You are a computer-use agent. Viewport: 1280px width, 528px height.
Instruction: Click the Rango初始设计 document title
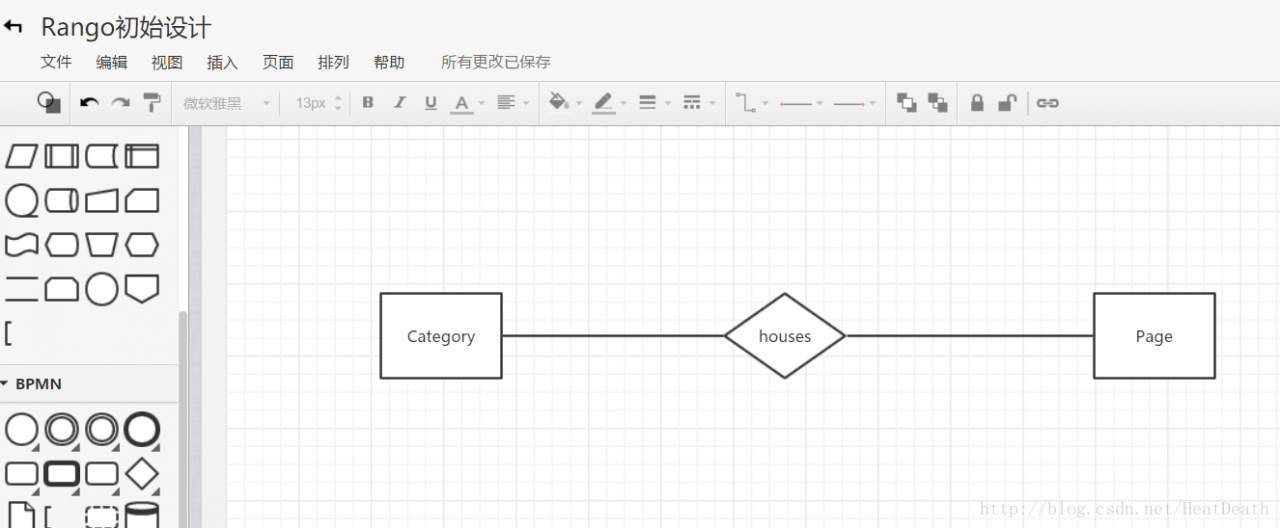click(126, 28)
